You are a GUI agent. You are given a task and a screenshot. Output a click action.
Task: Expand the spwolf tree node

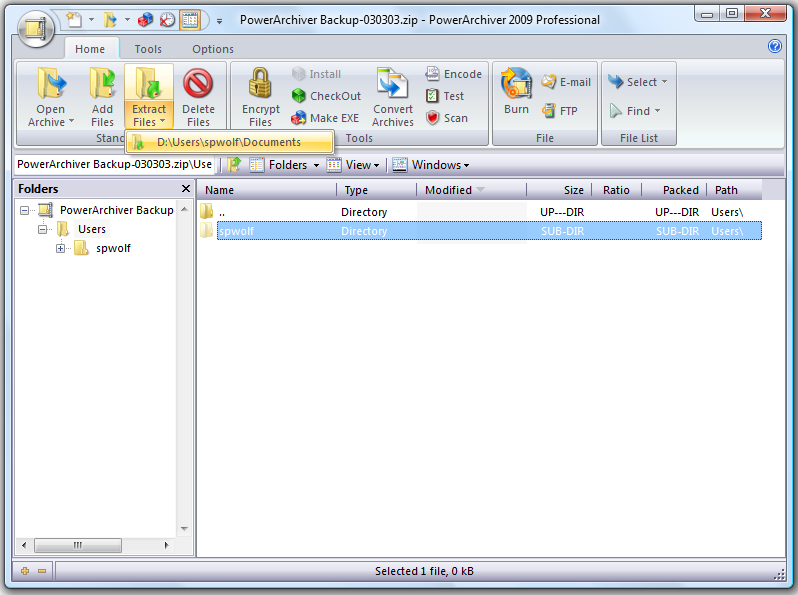coord(61,248)
